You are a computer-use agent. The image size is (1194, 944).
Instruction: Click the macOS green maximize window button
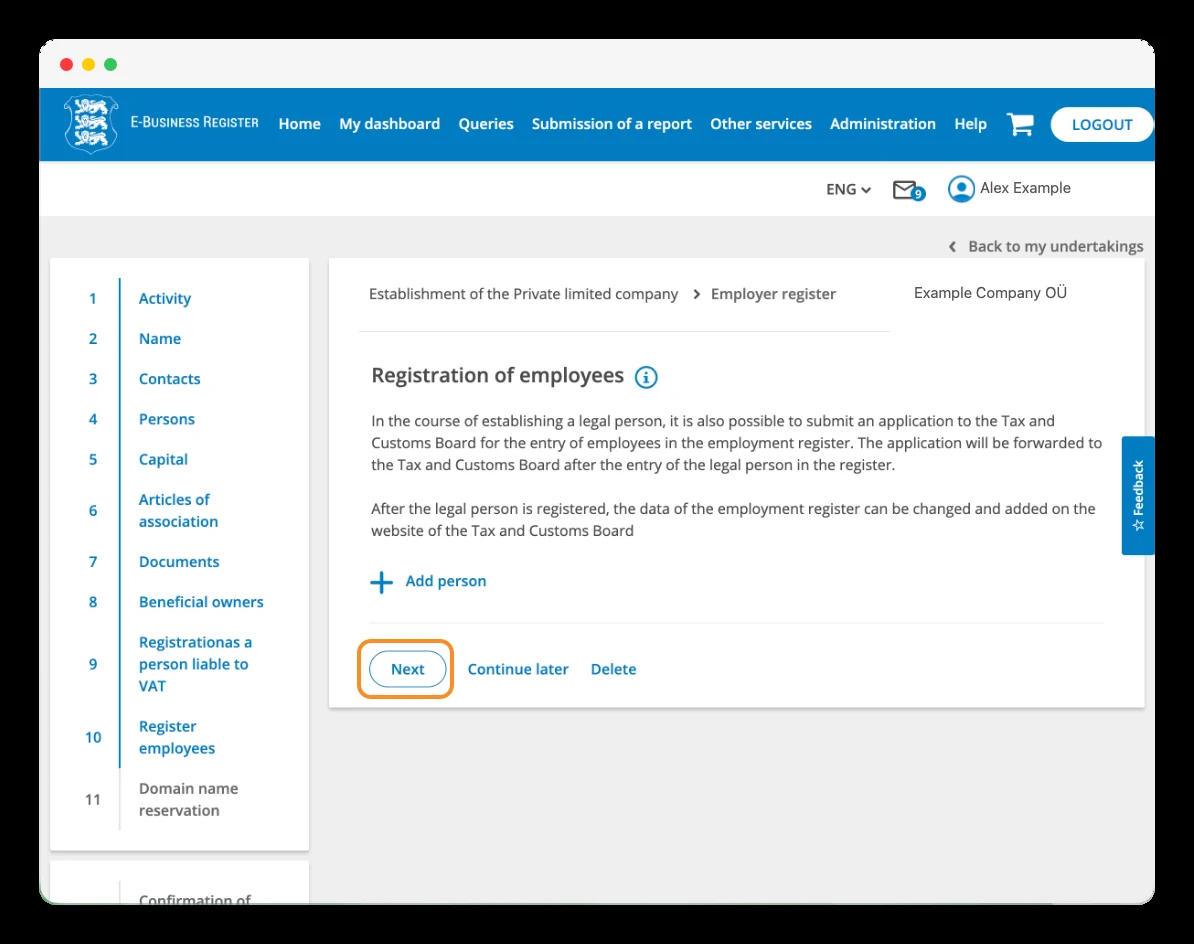110,65
